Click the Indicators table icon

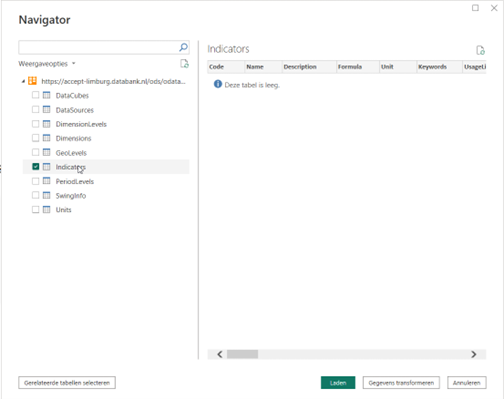coord(47,167)
